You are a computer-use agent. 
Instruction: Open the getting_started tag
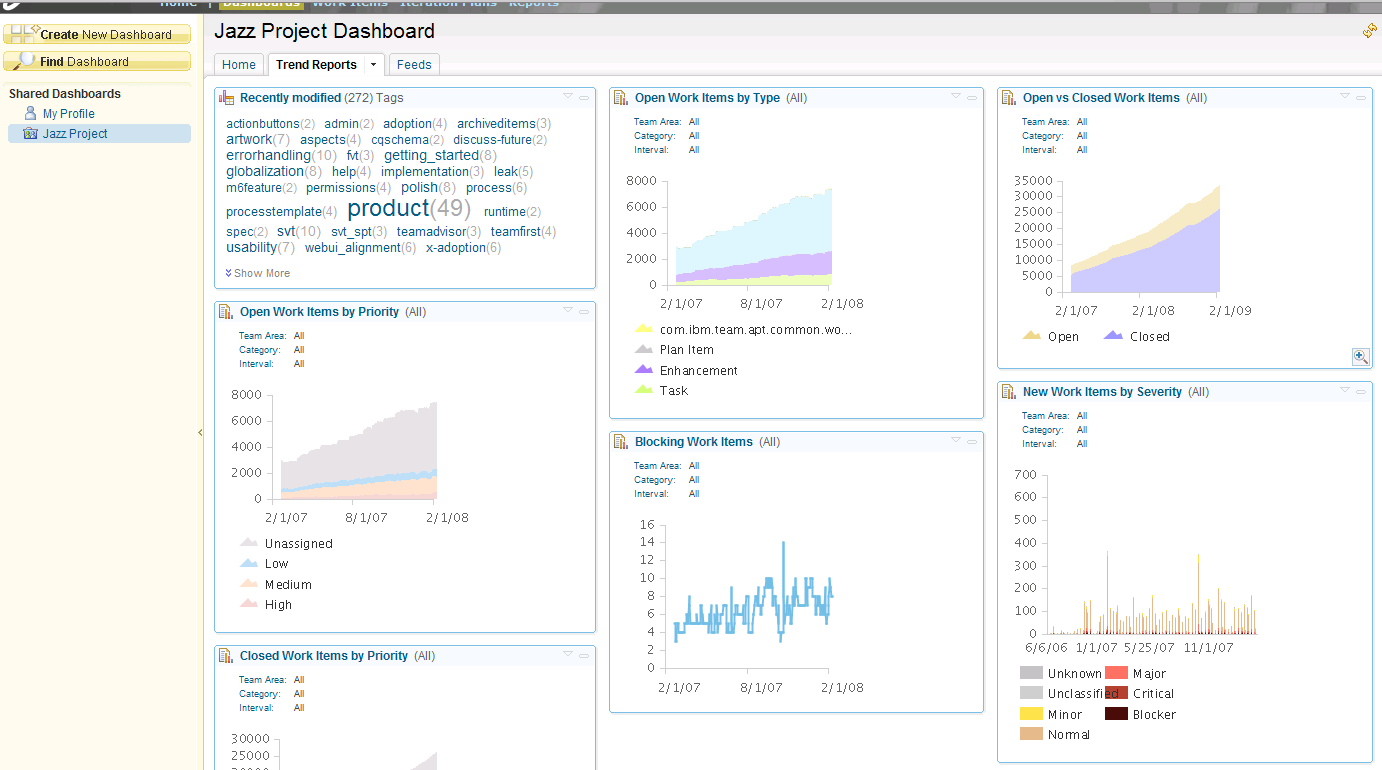point(431,156)
